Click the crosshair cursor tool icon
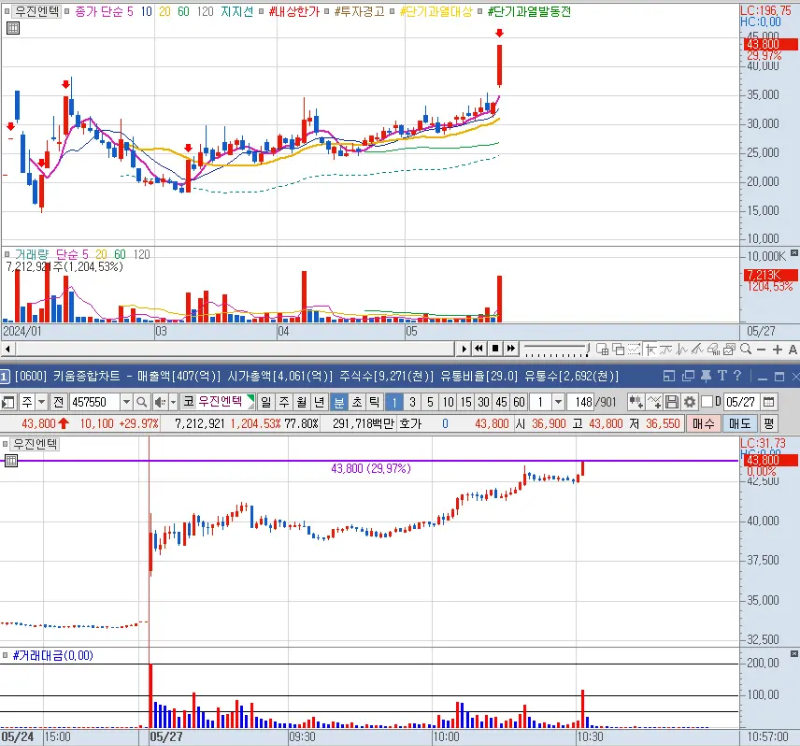The height and width of the screenshot is (746, 800). [650, 349]
